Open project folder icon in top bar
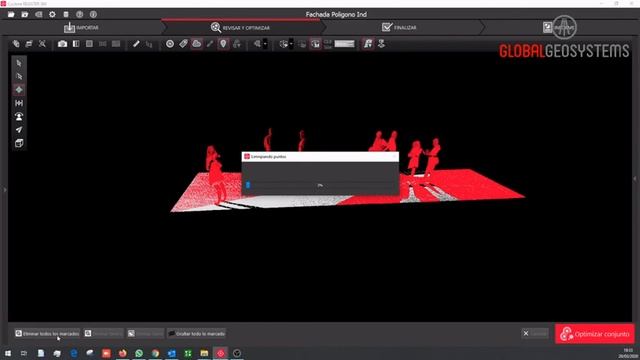The image size is (640, 360). (11, 14)
